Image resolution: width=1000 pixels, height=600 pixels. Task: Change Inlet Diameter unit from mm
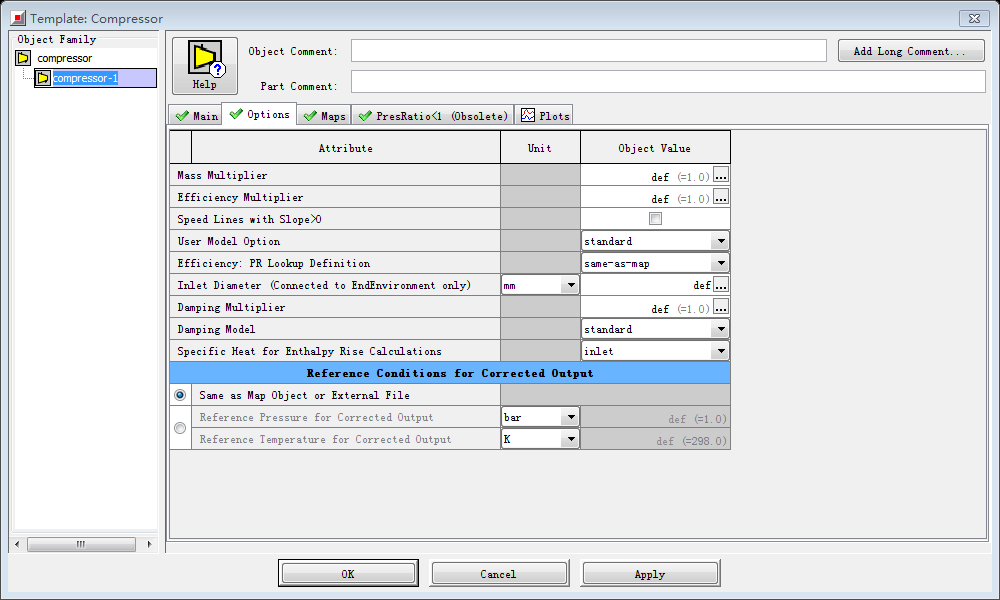(570, 285)
